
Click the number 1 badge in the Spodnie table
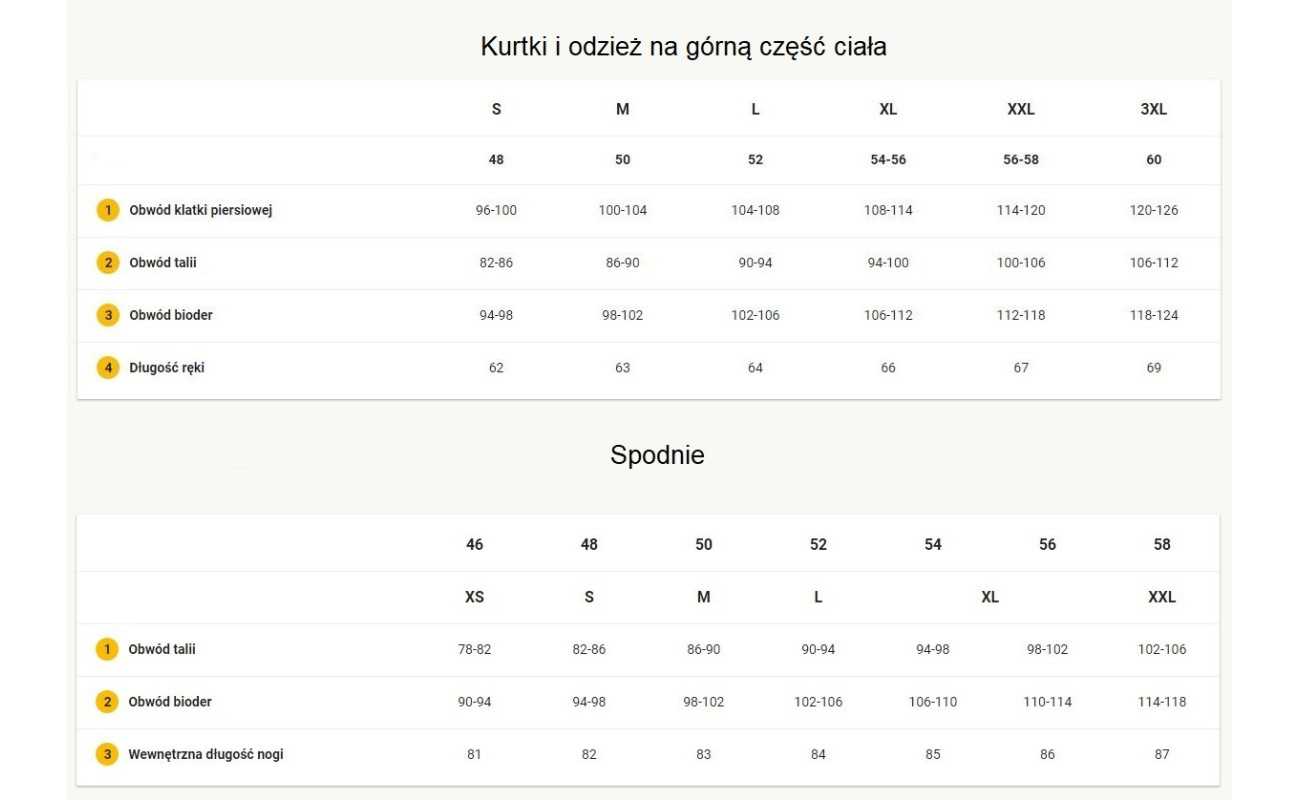(107, 650)
